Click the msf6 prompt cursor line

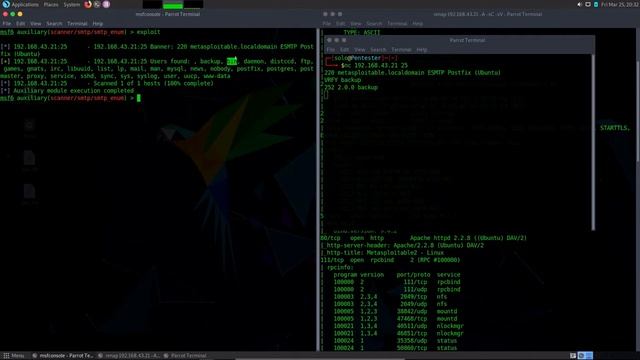(70, 98)
